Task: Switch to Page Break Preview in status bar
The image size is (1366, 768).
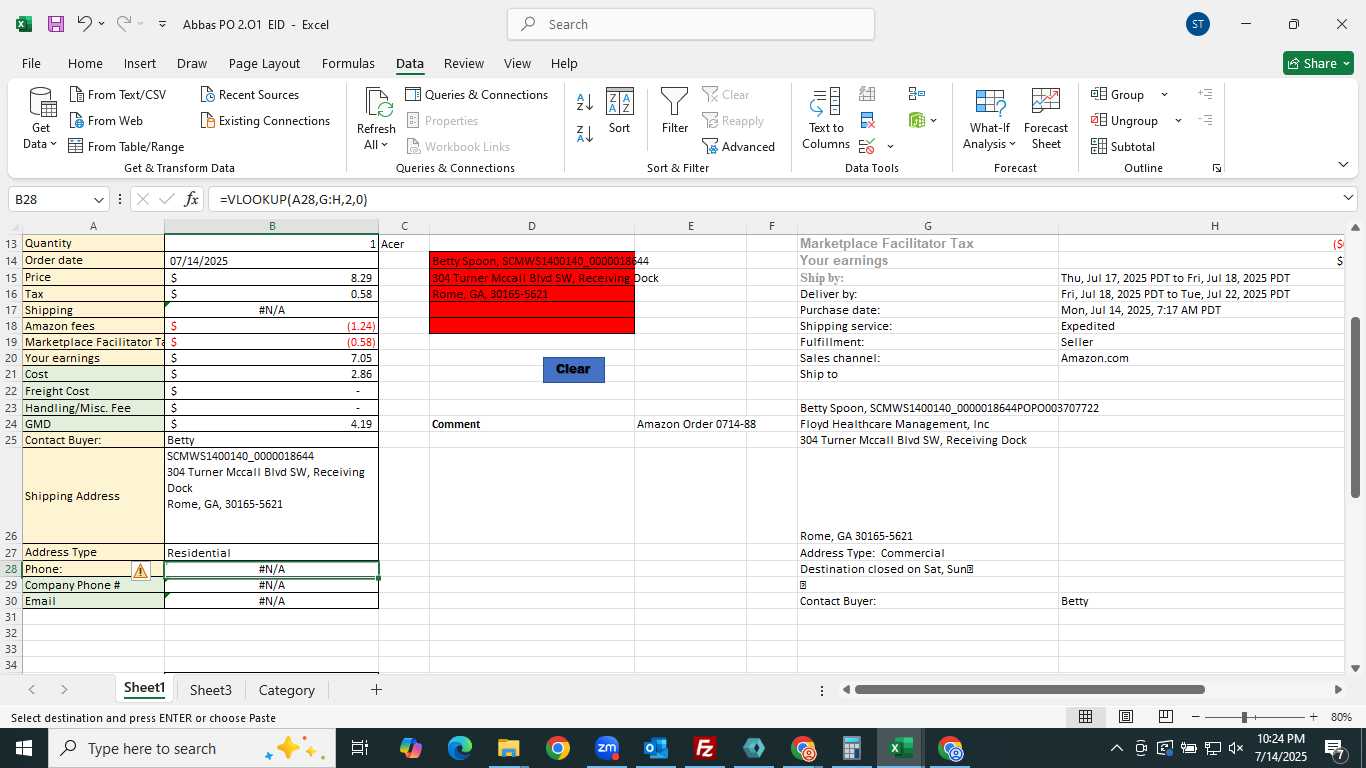Action: point(1165,717)
